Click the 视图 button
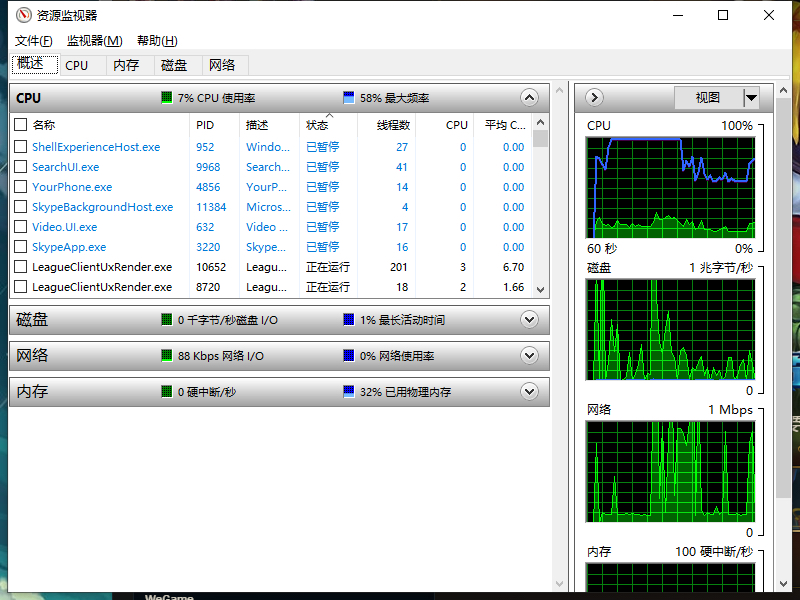 point(709,97)
